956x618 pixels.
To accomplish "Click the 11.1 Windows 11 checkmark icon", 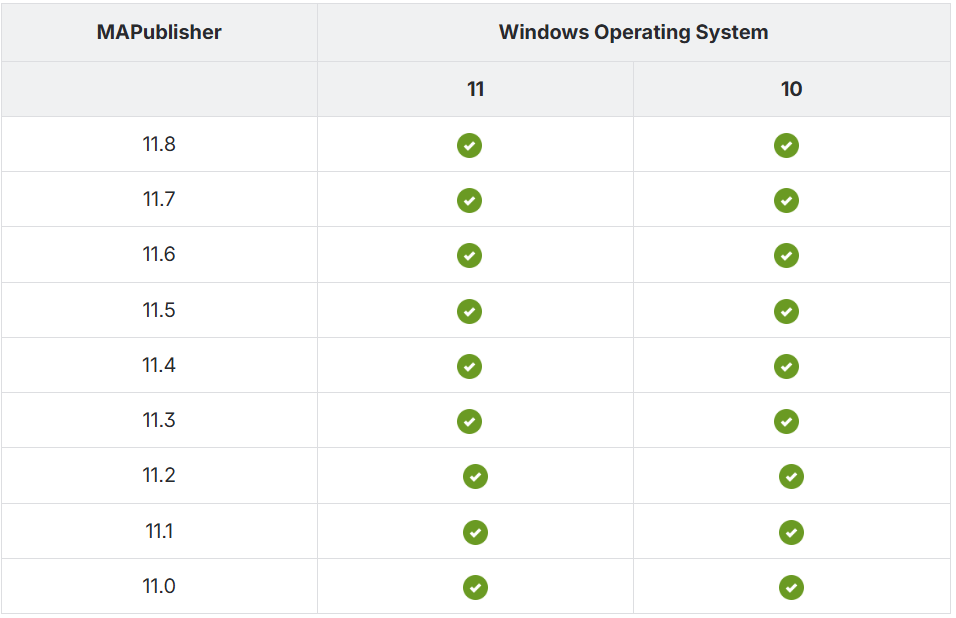I will coord(475,532).
